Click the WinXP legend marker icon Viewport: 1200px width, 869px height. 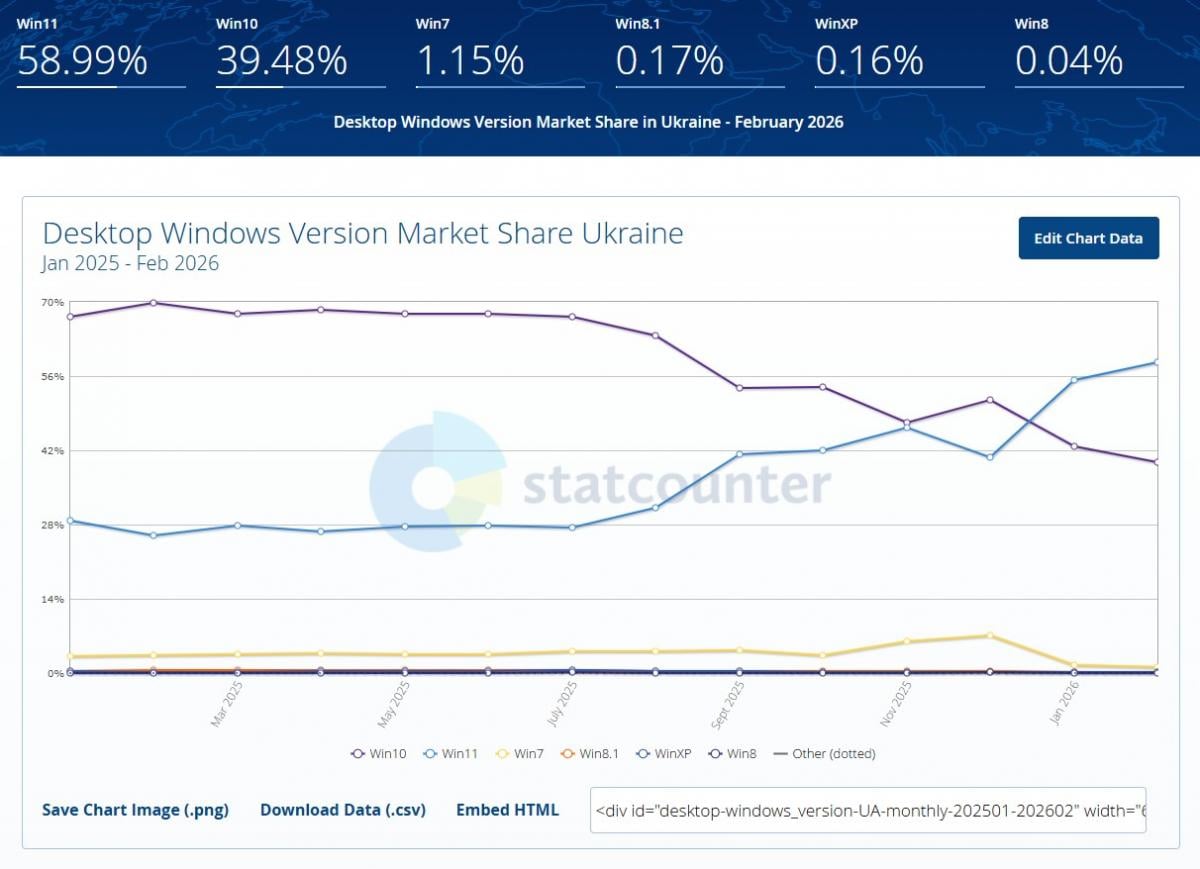[641, 753]
